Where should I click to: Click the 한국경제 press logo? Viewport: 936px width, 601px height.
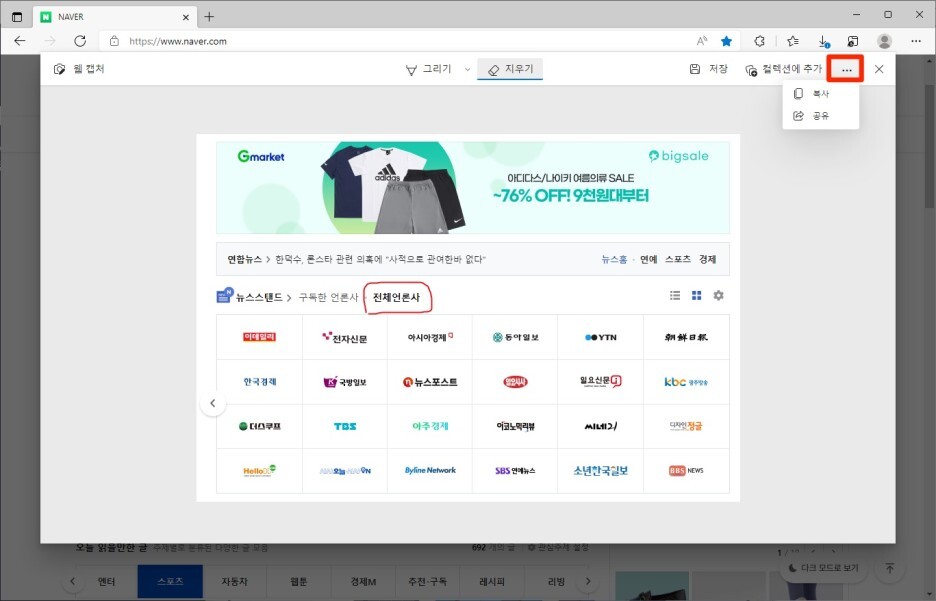point(260,382)
